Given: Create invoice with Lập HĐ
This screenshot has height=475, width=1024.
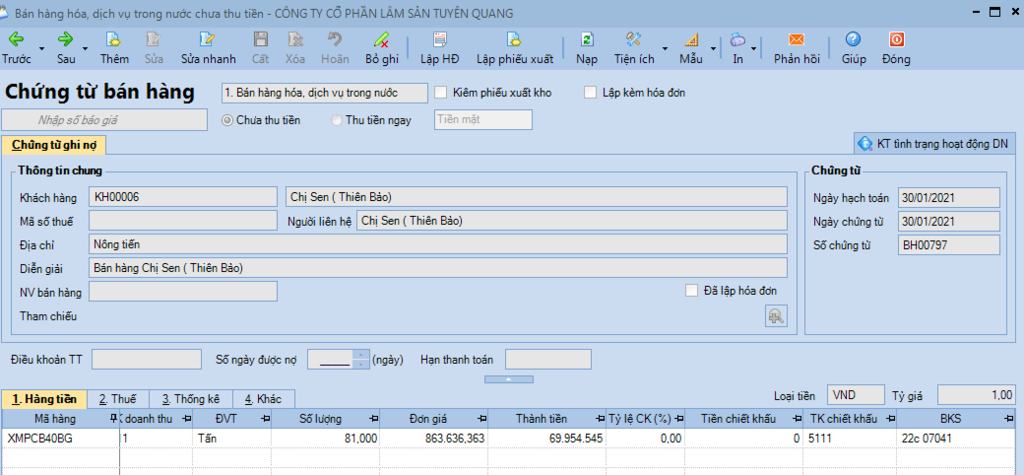Looking at the screenshot, I should (x=440, y=48).
